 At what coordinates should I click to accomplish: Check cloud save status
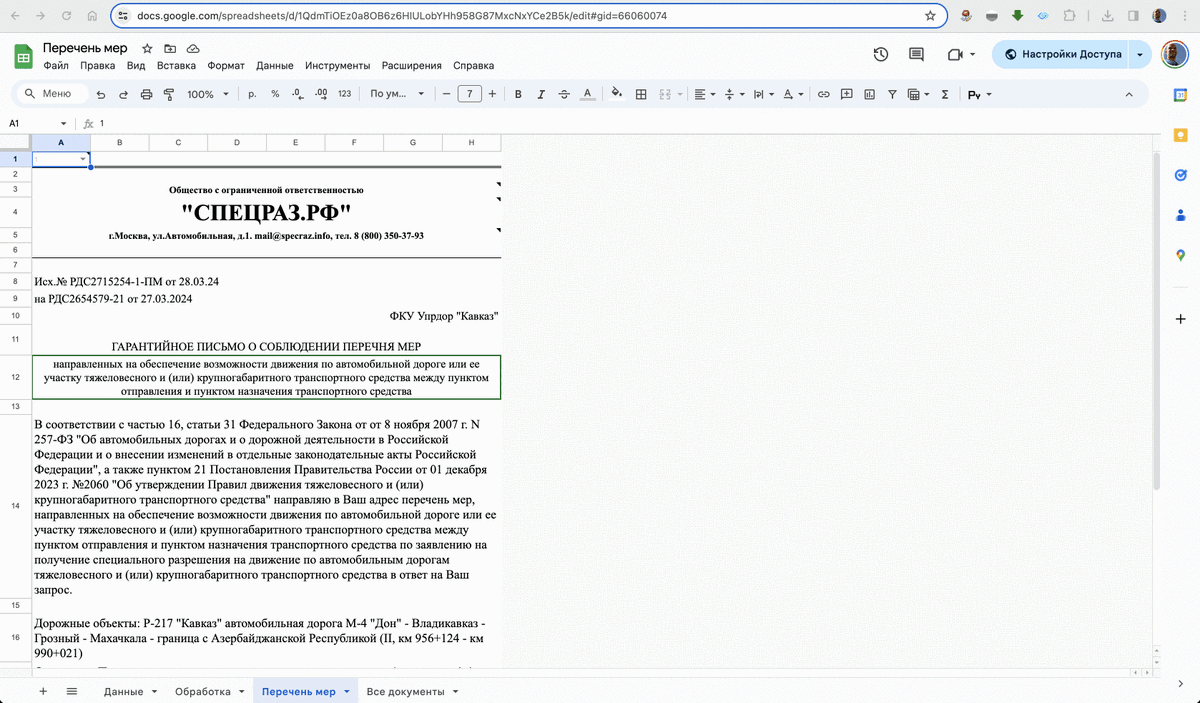point(193,48)
